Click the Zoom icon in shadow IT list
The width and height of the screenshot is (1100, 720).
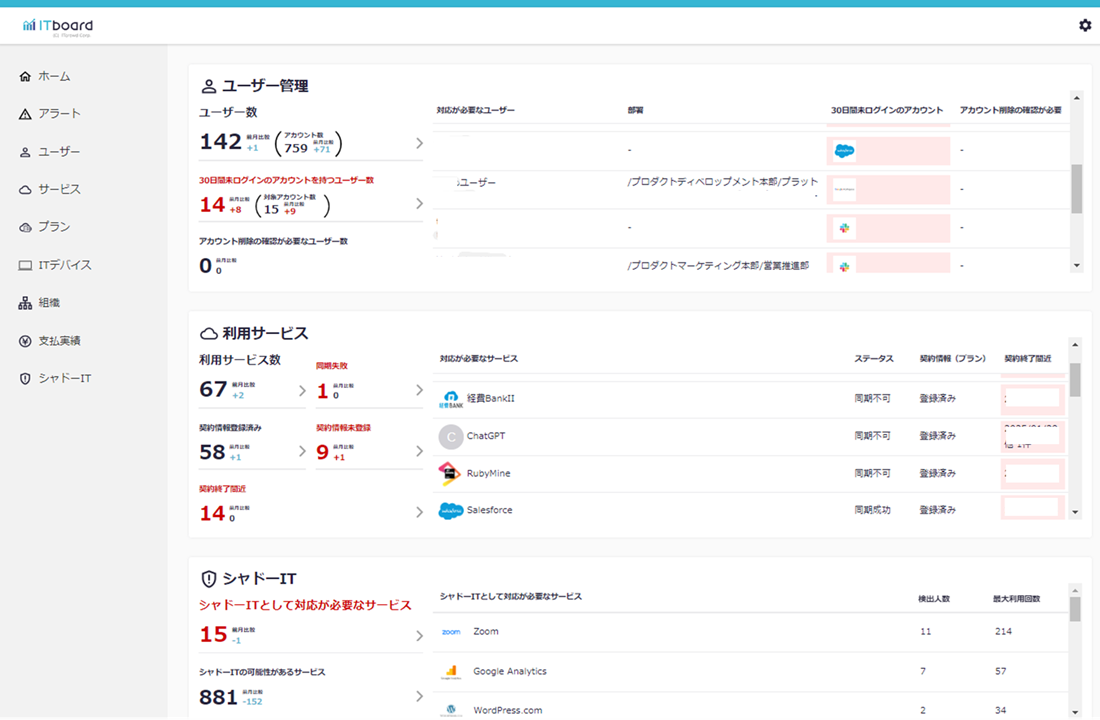(450, 631)
